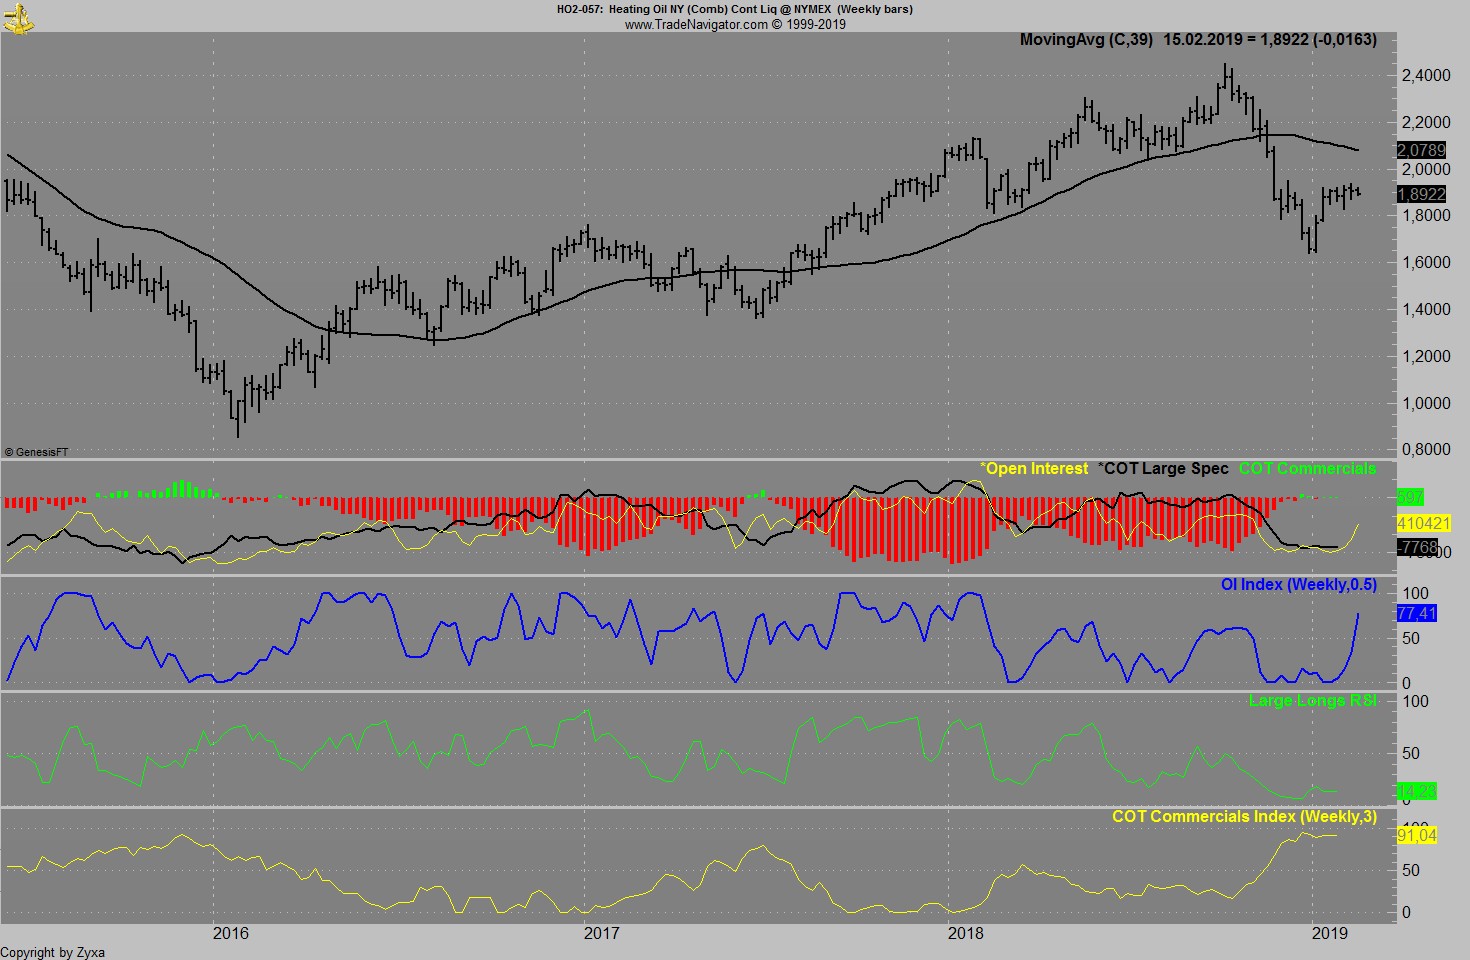Toggle the COT Commercials series label

click(x=1307, y=468)
